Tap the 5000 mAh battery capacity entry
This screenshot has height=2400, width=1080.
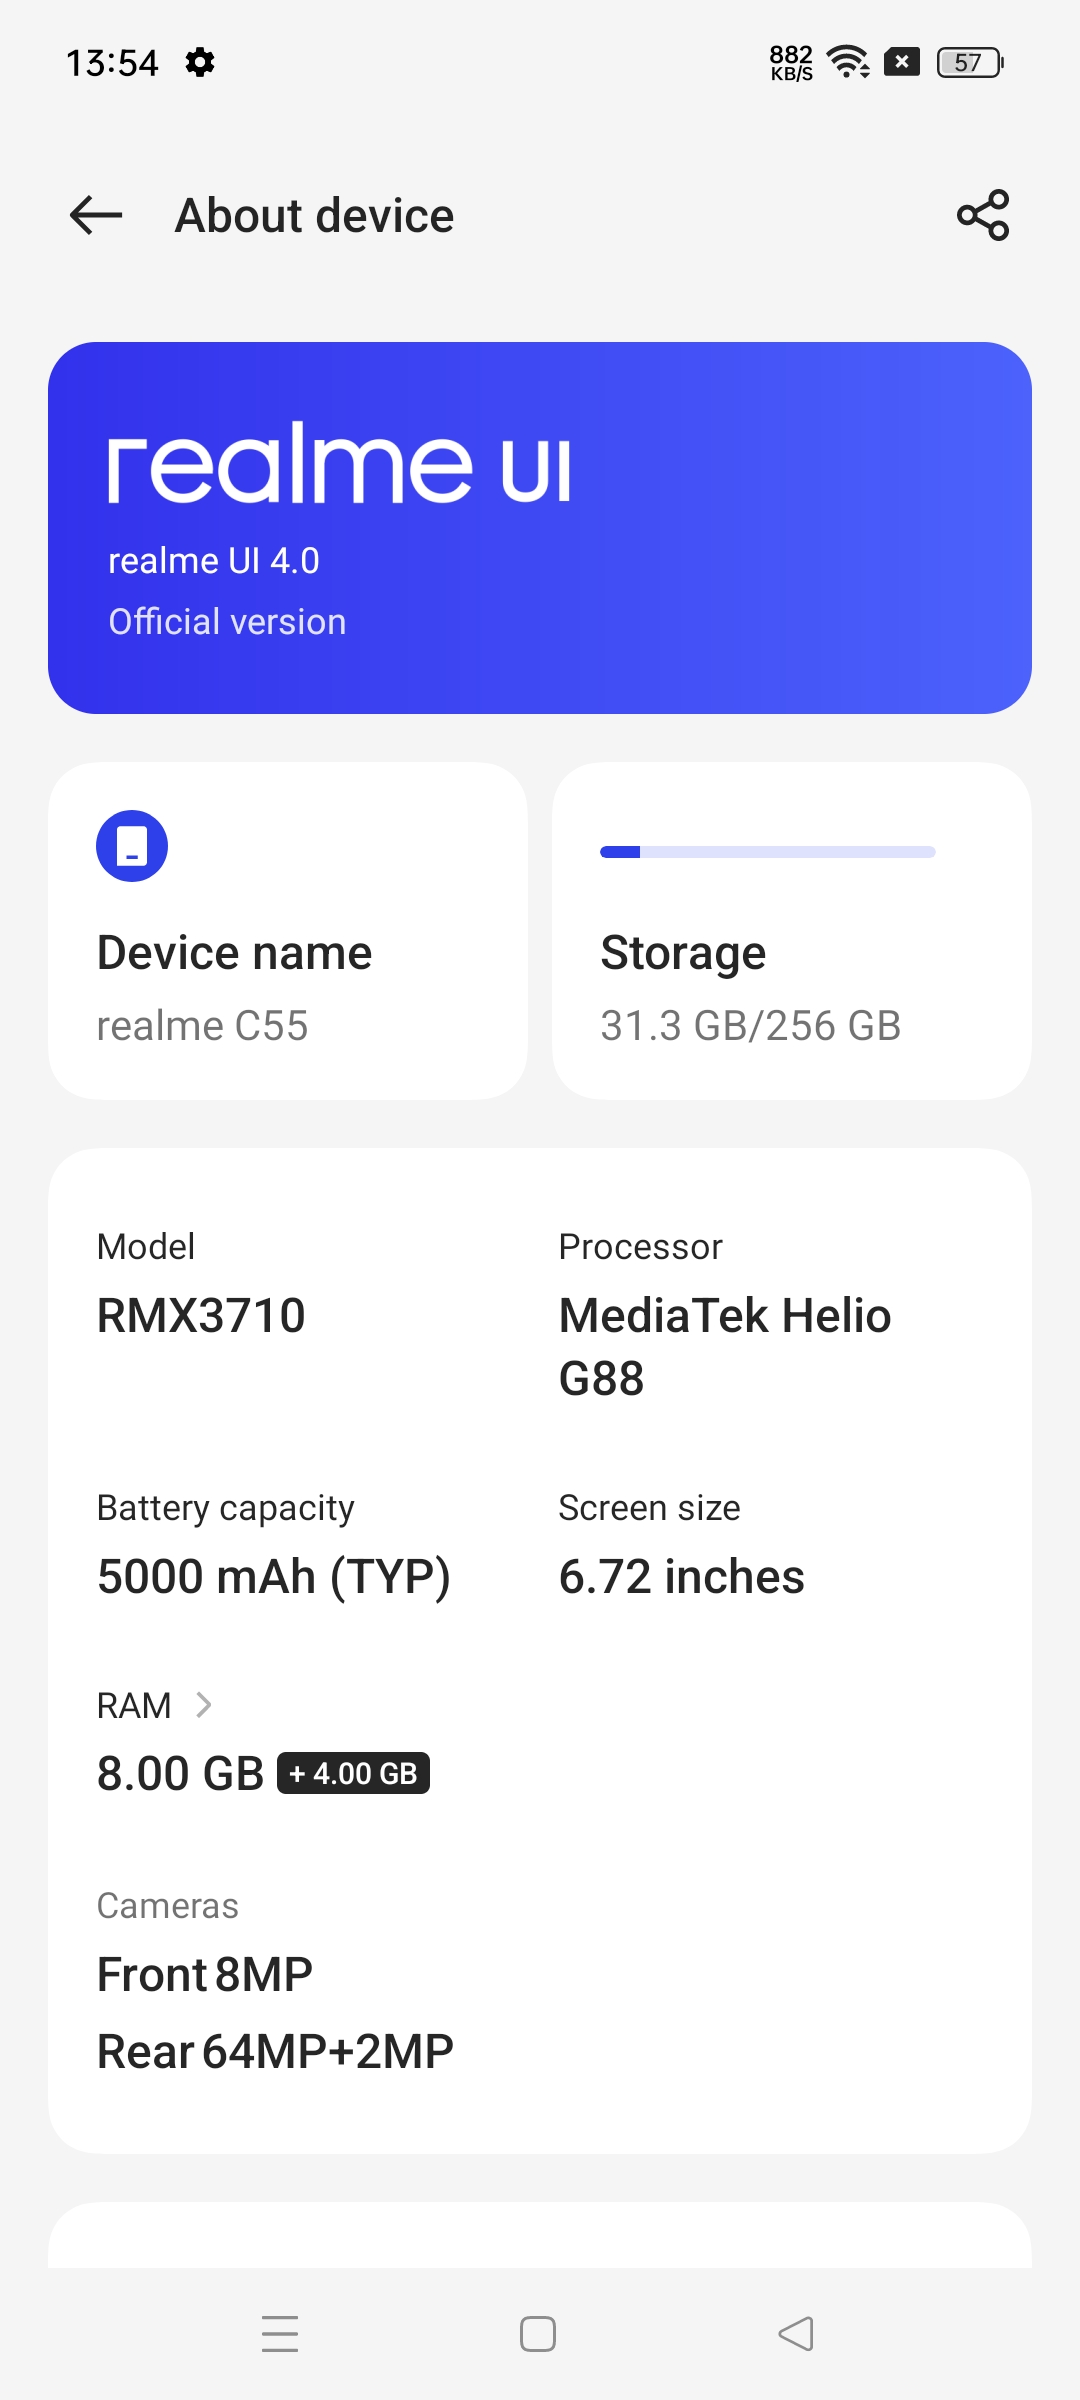pos(274,1577)
